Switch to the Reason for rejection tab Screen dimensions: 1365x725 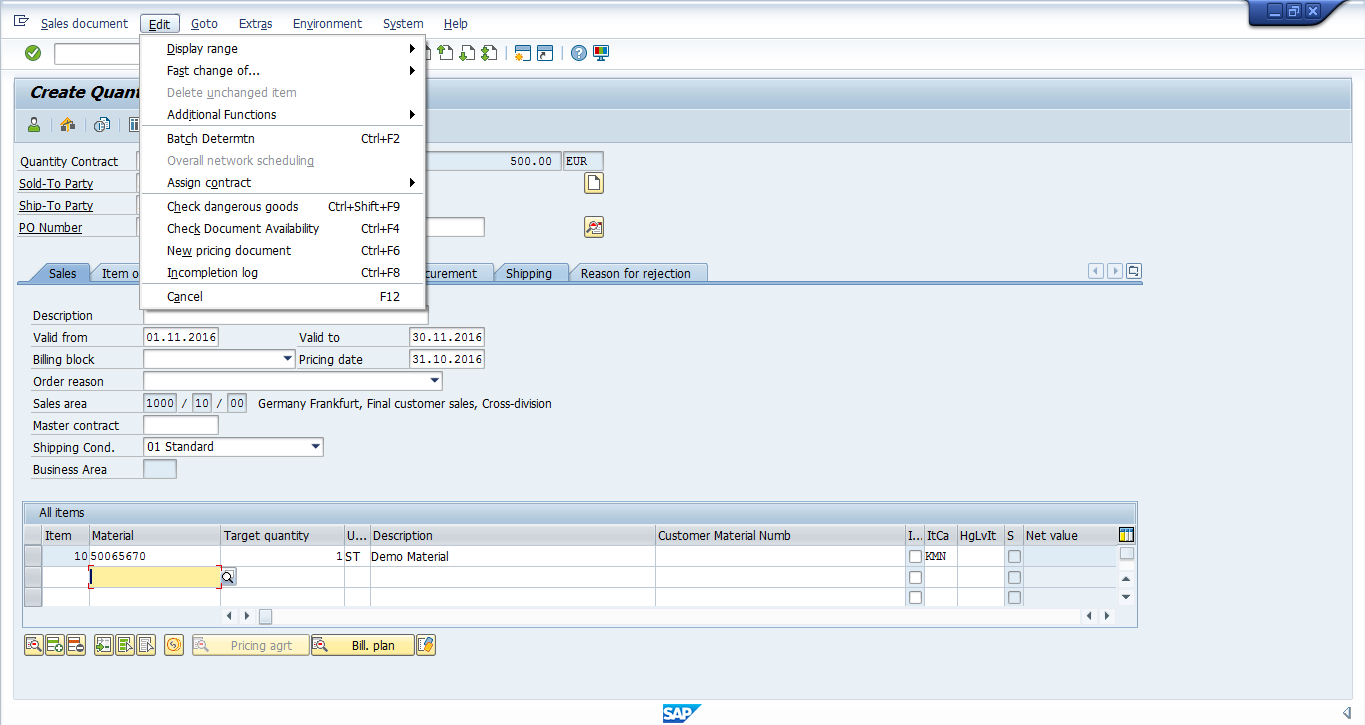point(636,273)
